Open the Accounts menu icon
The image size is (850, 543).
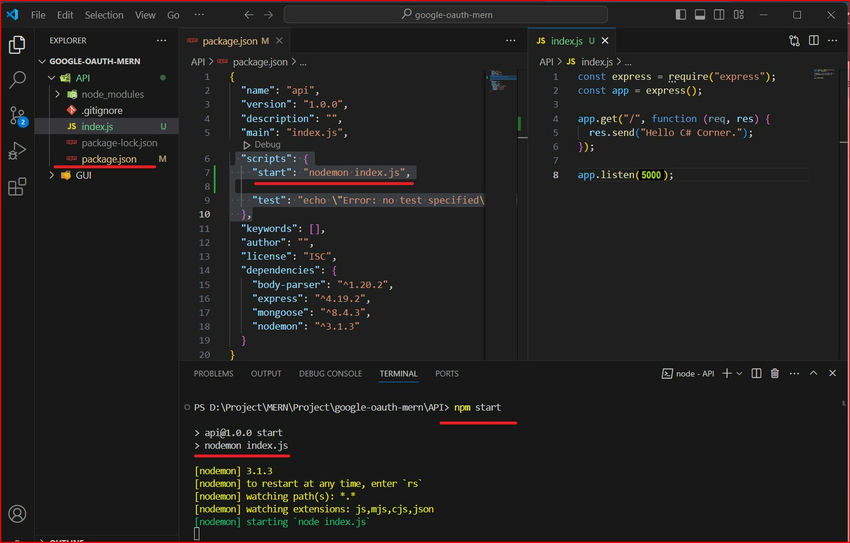pos(17,513)
